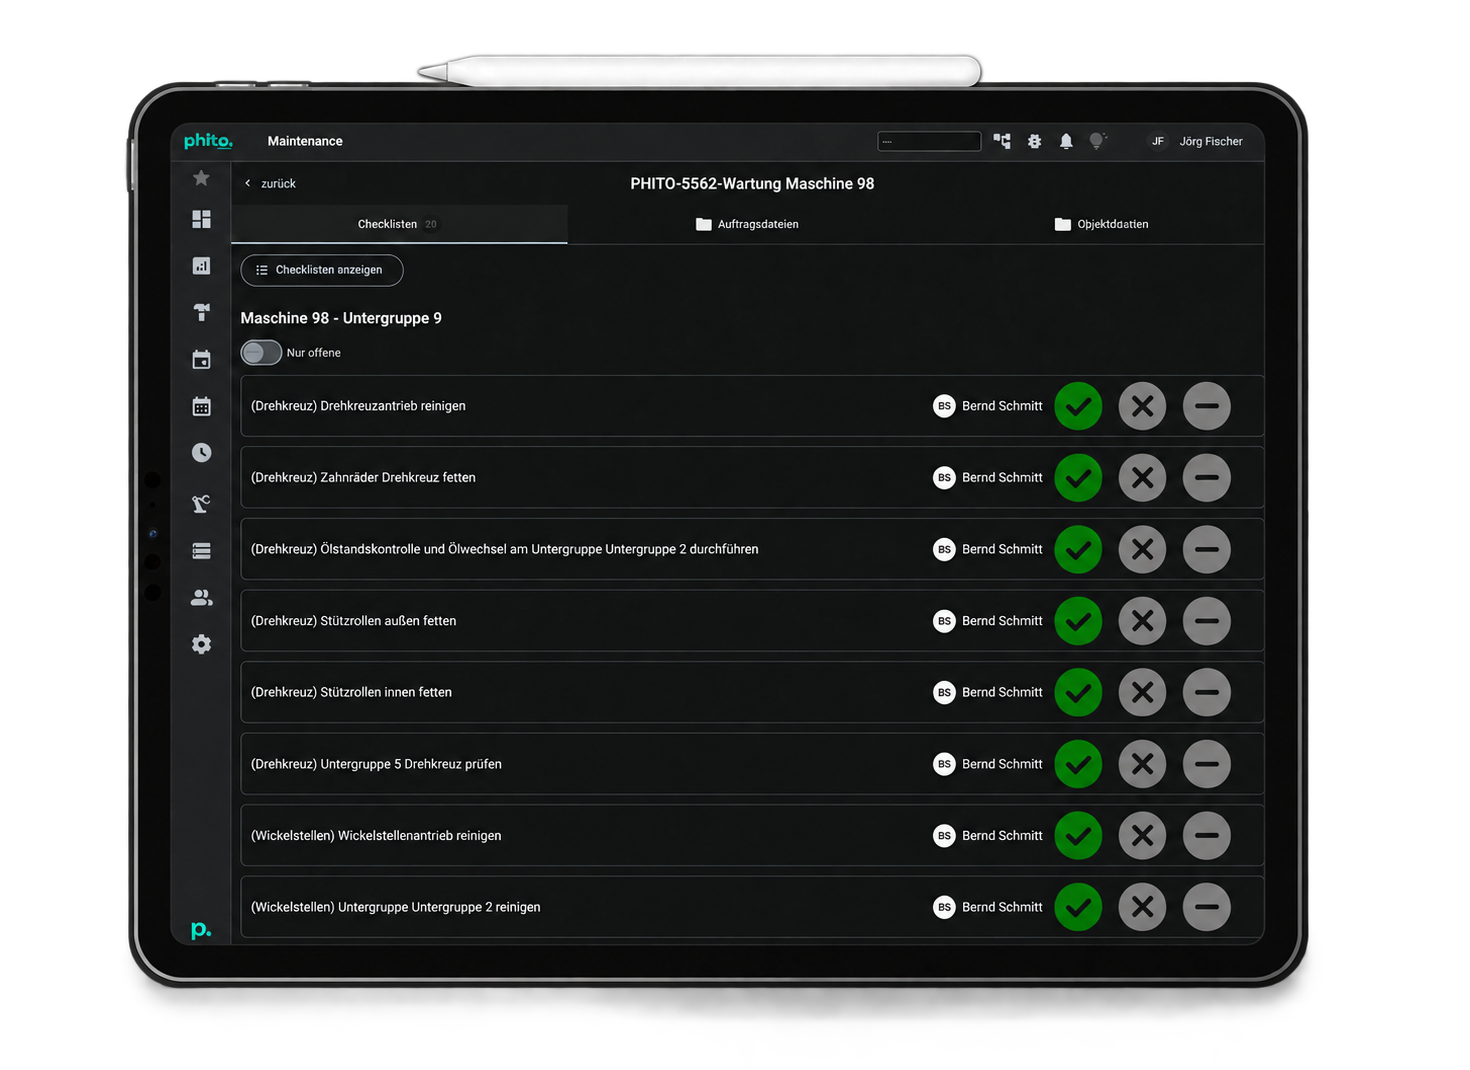The width and height of the screenshot is (1470, 1070).
Task: Open the month grid calendar sidebar icon
Action: [x=201, y=406]
